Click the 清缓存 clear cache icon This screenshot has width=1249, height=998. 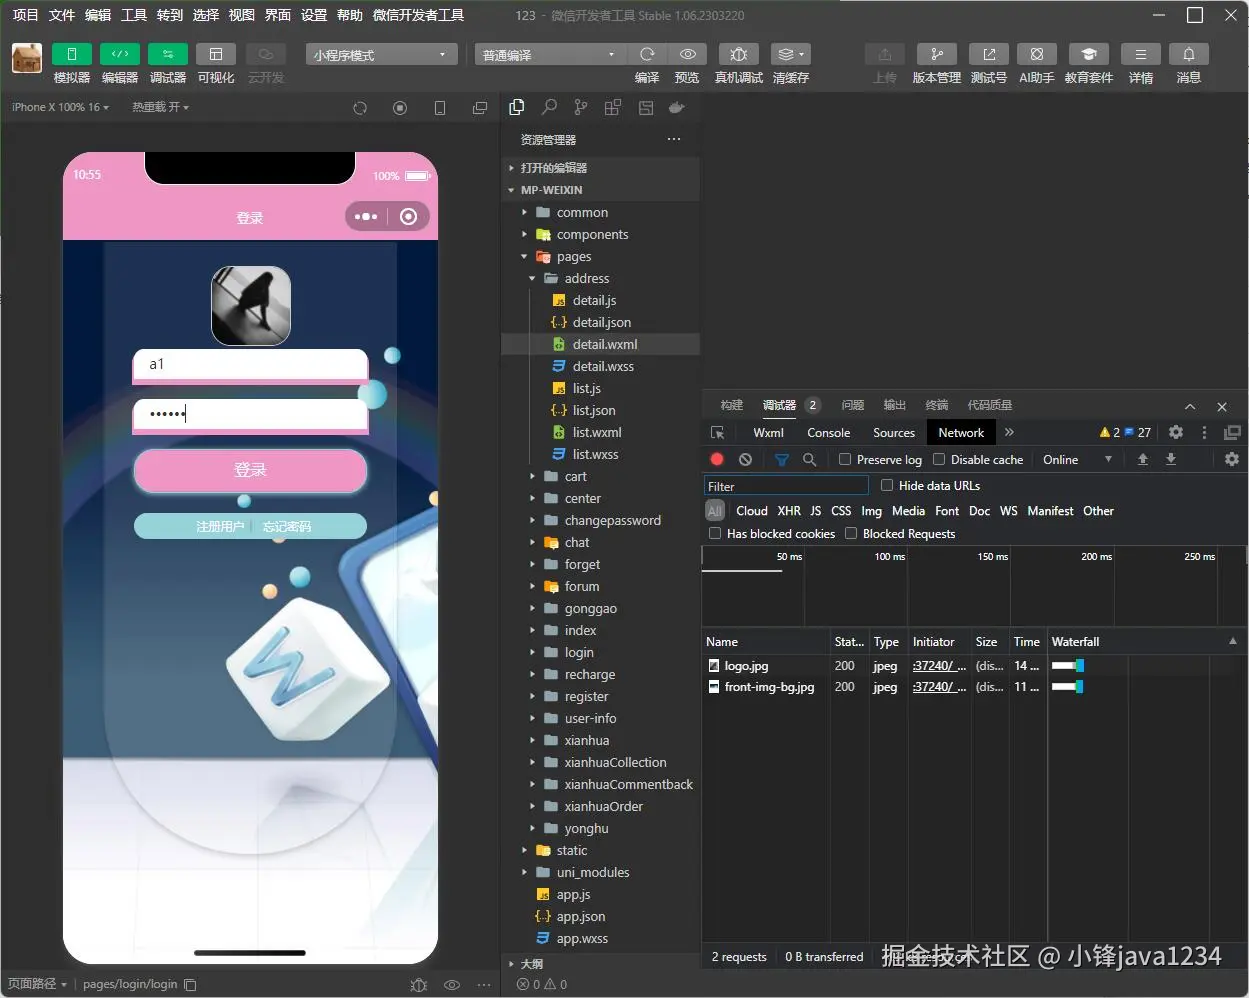[x=790, y=54]
